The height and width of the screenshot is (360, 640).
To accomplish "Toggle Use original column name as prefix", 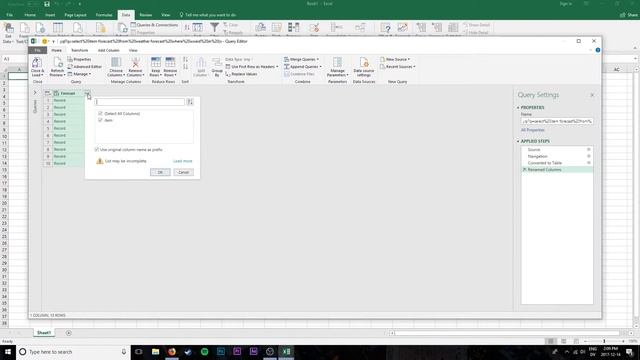I will 97,150.
